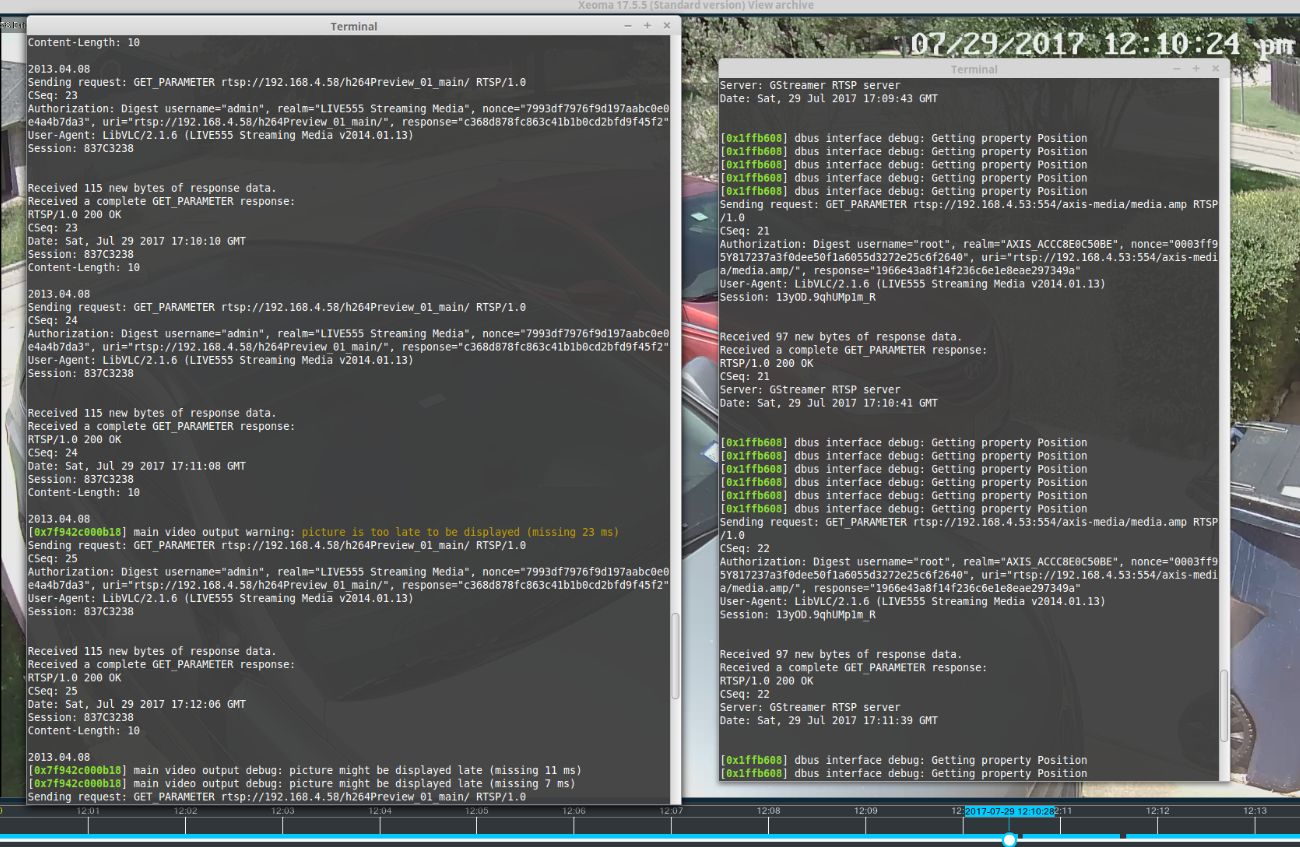This screenshot has width=1300, height=847.
Task: Click the Xeoma View archive title bar
Action: click(x=695, y=5)
